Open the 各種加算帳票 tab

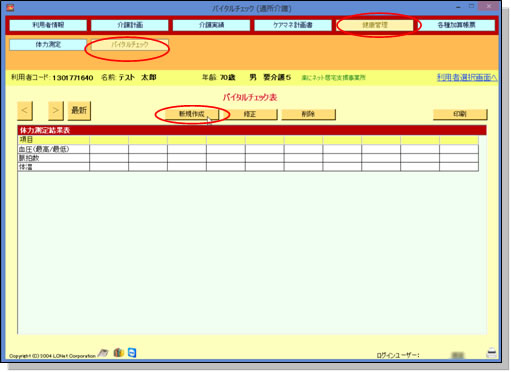[456, 25]
